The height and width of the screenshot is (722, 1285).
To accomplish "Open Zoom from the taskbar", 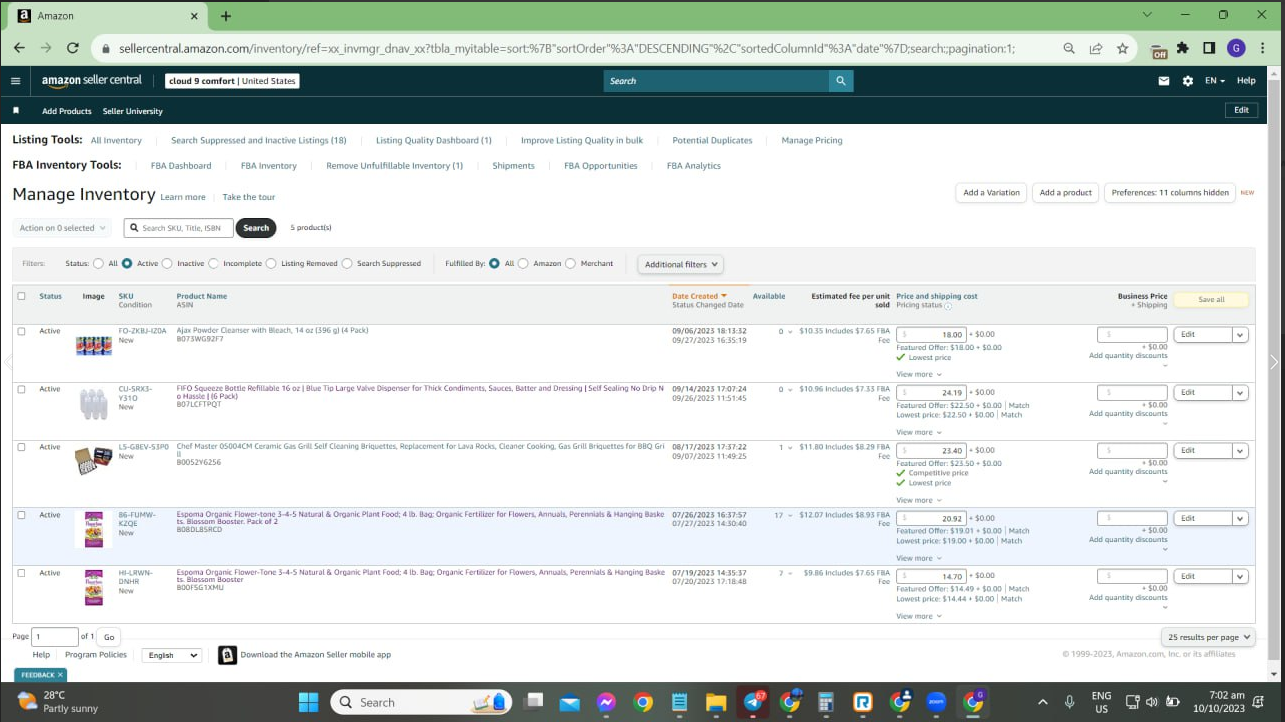I will point(936,702).
